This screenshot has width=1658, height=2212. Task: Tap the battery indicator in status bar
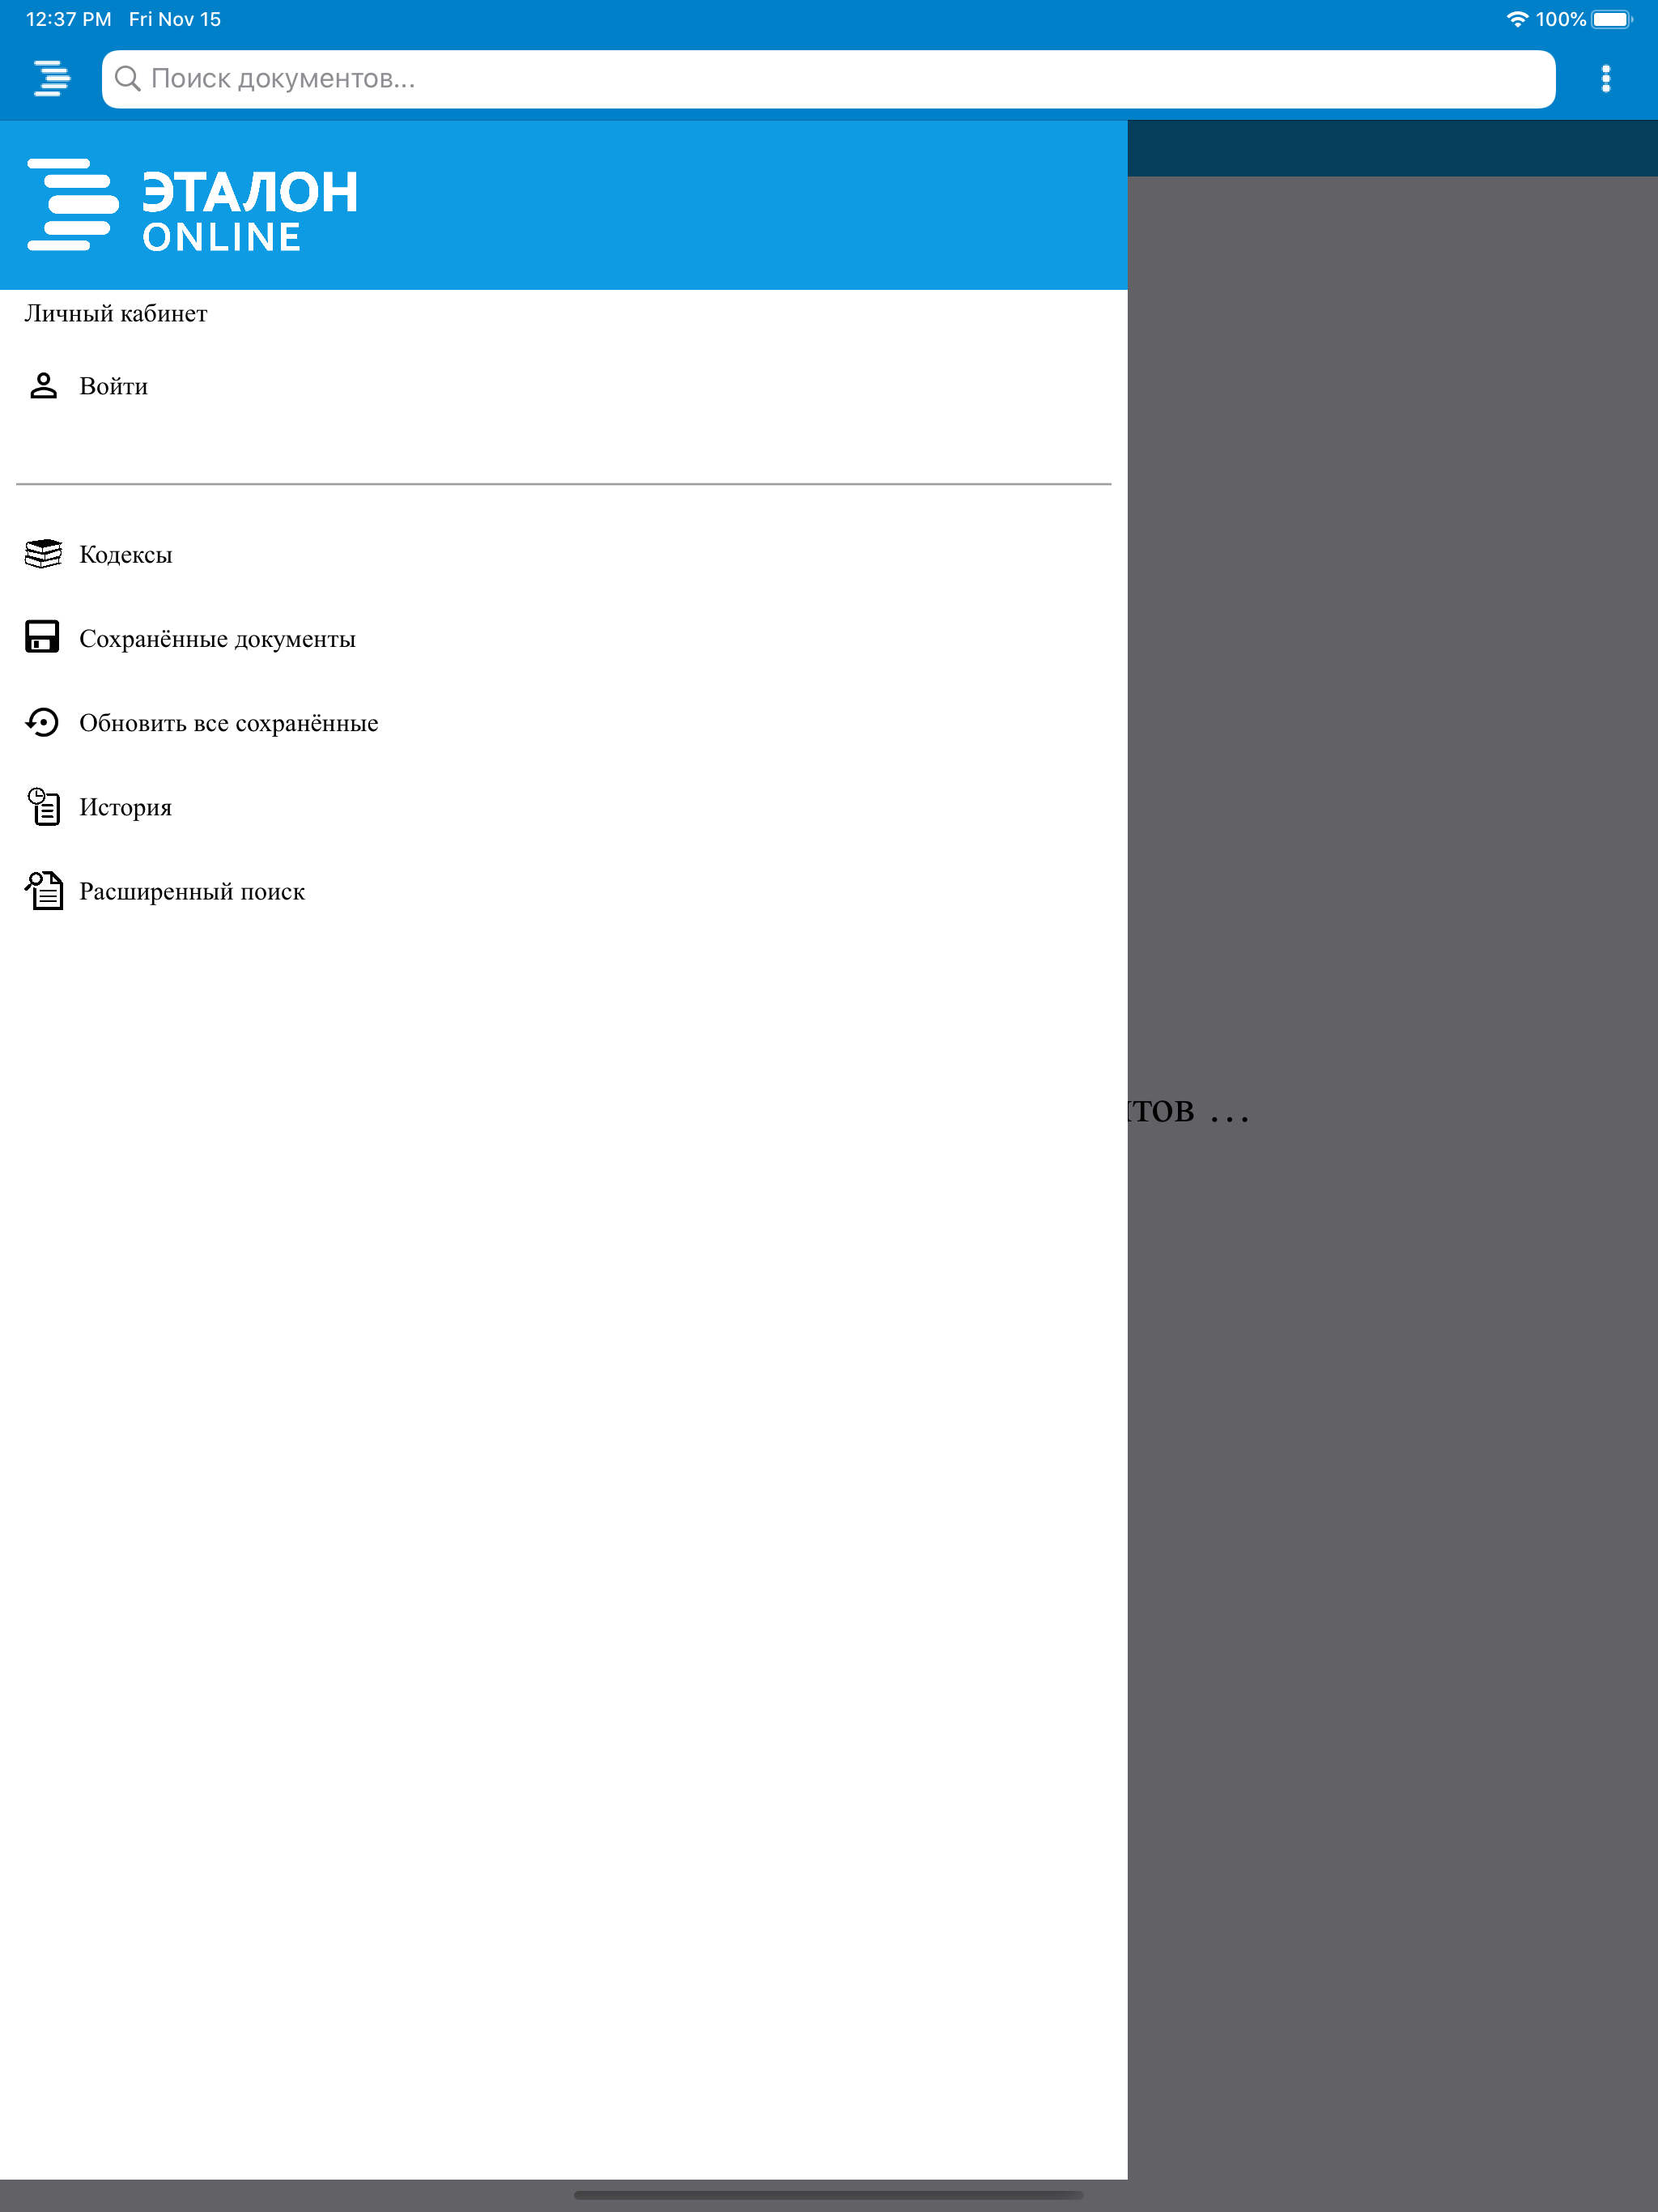pyautogui.click(x=1611, y=19)
